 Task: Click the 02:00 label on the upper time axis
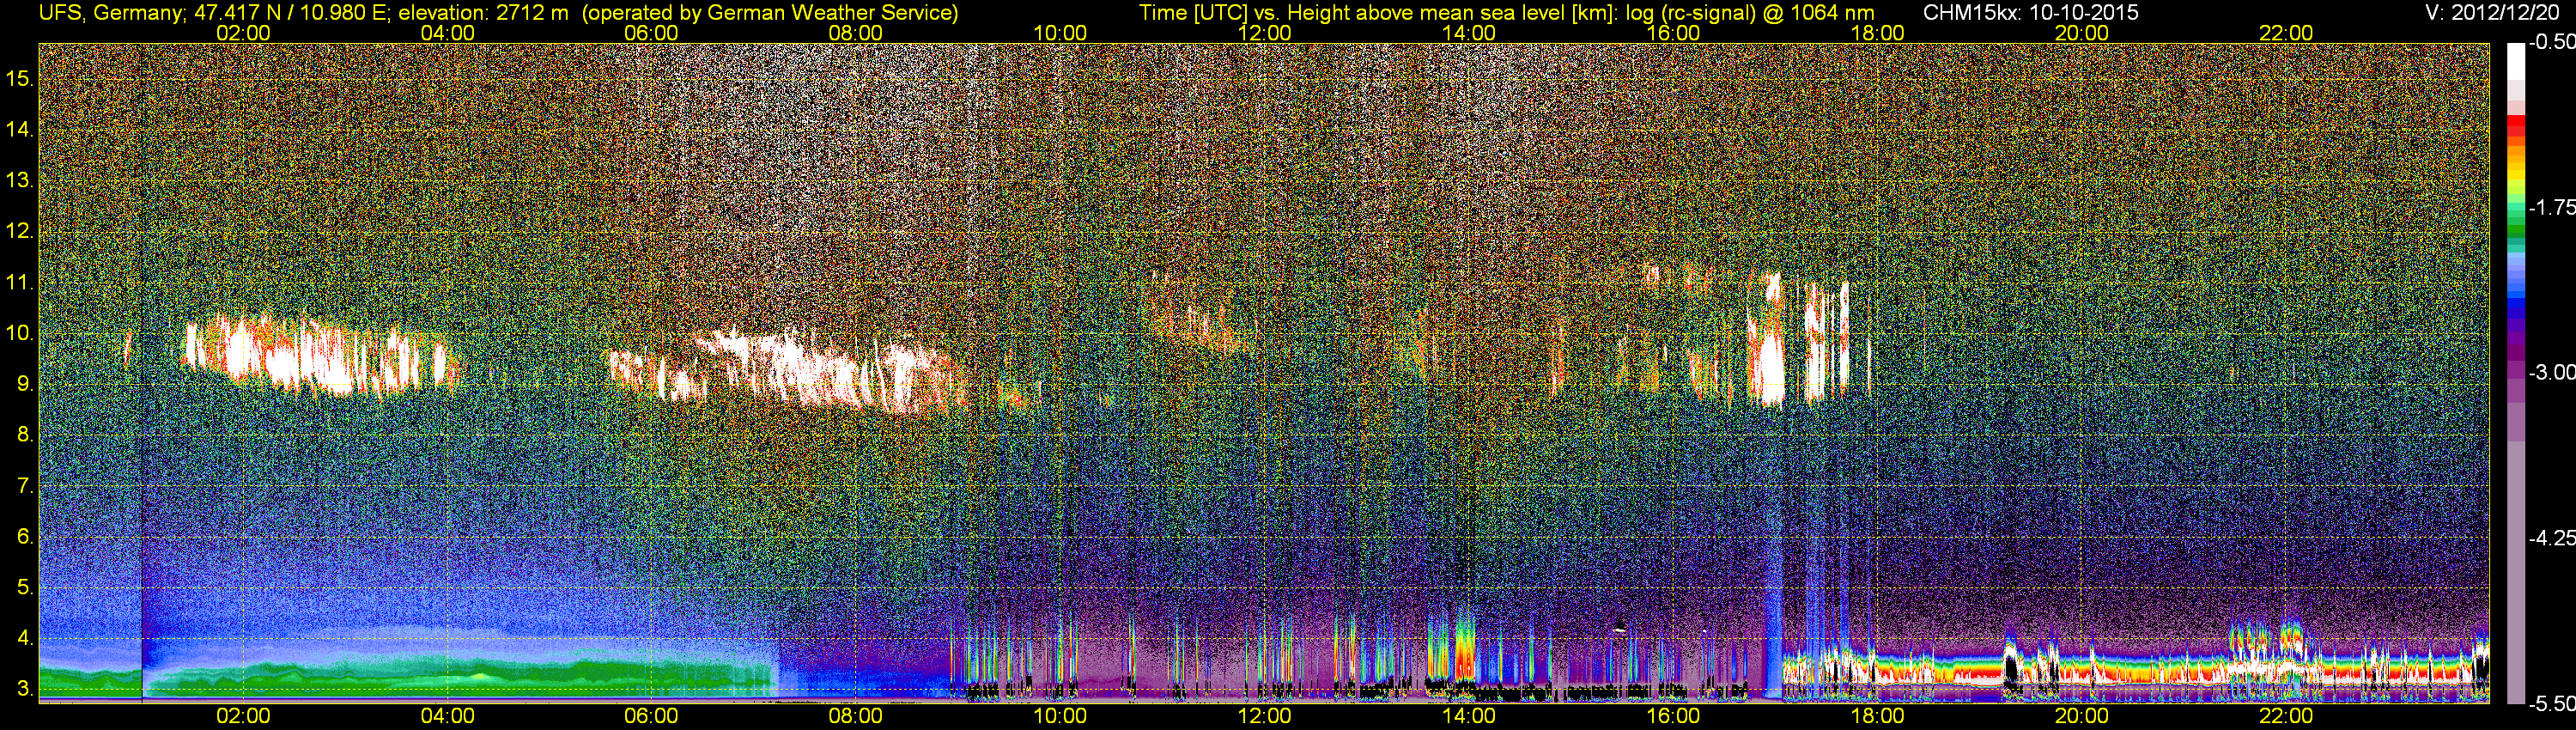(x=243, y=33)
